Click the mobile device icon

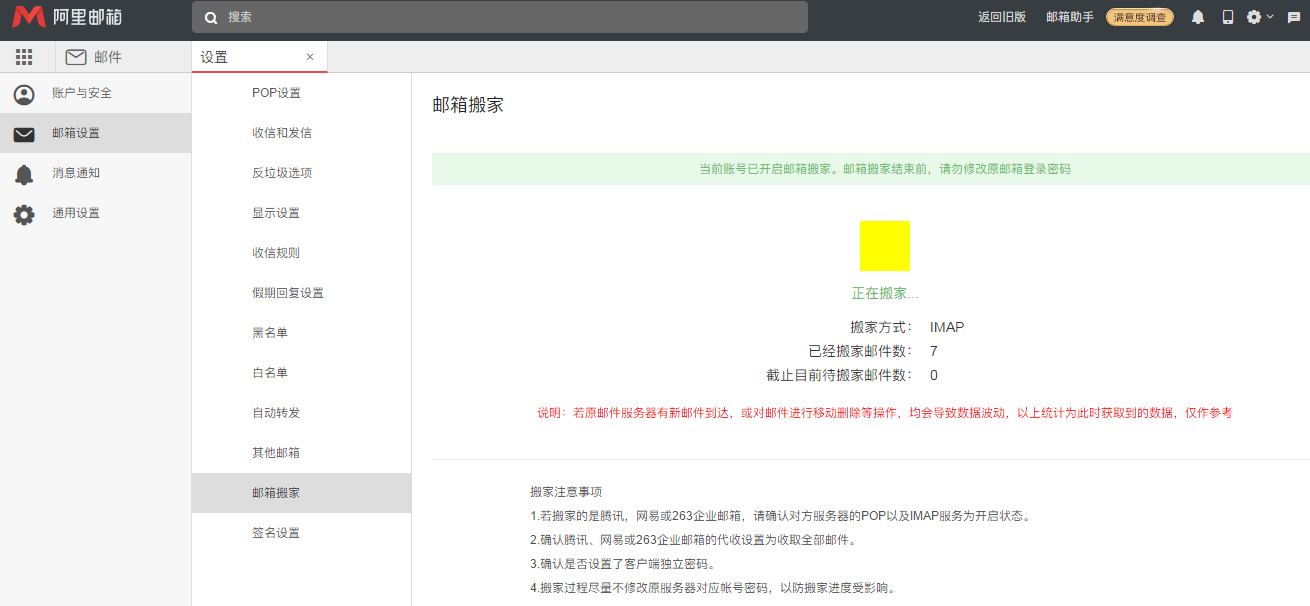point(1228,17)
